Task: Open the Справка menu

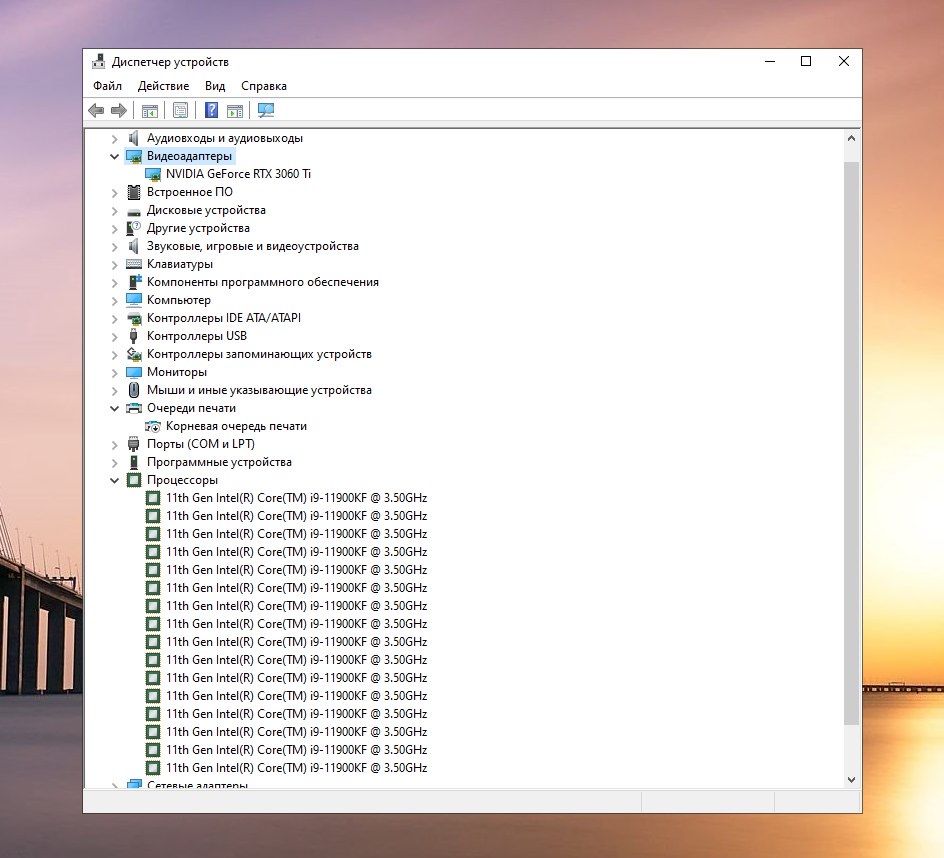Action: click(264, 85)
